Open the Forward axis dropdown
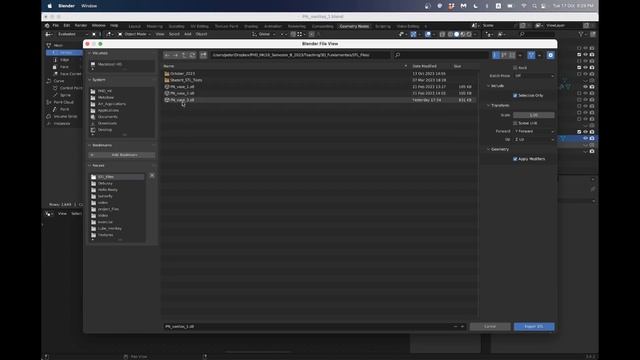Screen dimensions: 640x360 point(534,131)
